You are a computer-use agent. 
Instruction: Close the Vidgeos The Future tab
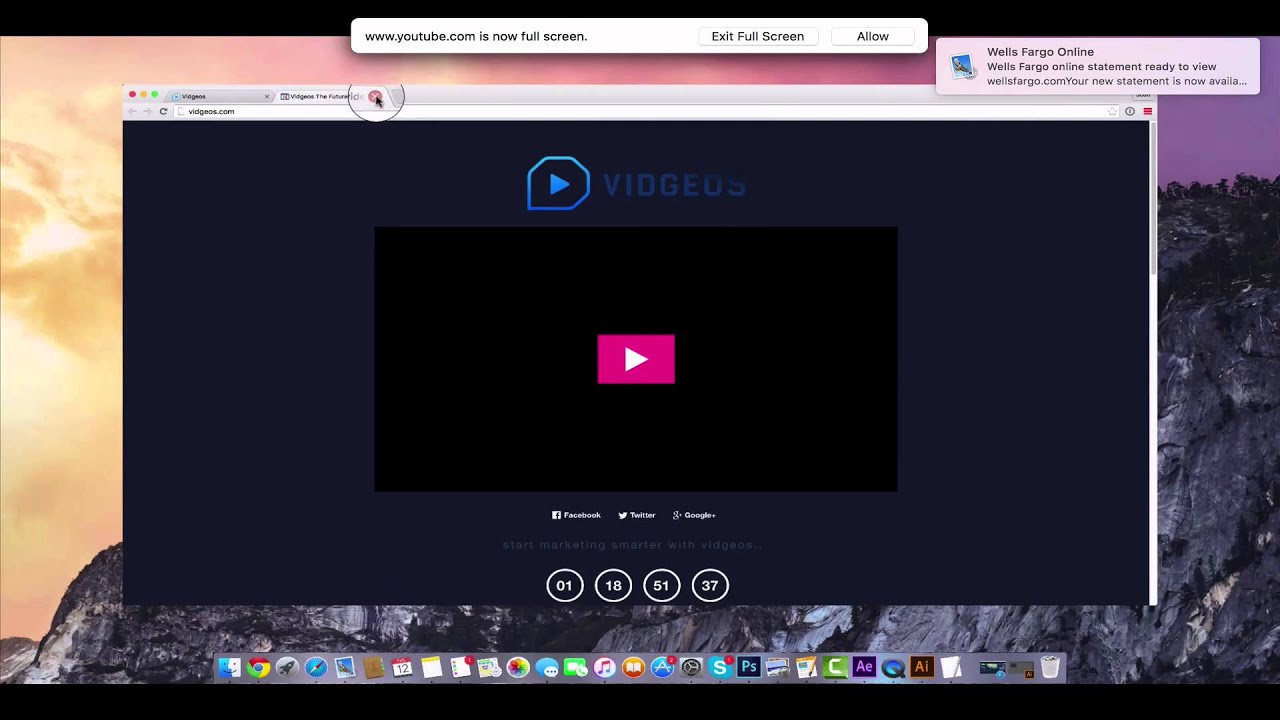[x=374, y=97]
